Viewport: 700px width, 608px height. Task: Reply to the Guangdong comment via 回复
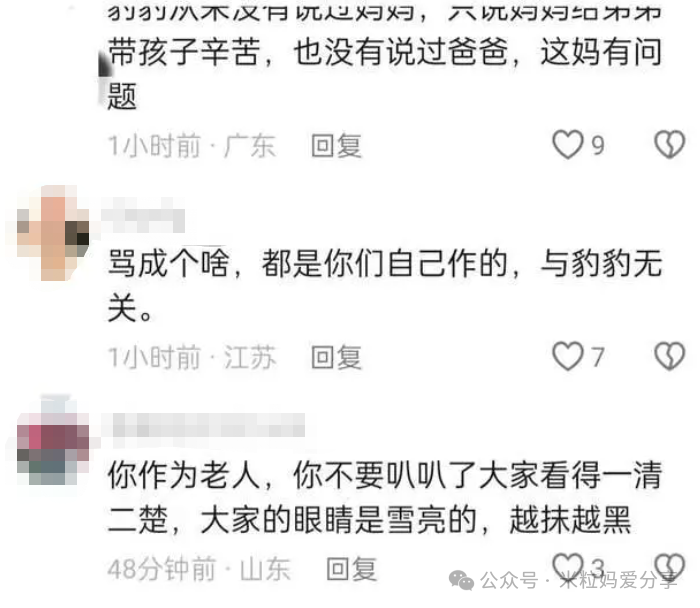tap(336, 146)
